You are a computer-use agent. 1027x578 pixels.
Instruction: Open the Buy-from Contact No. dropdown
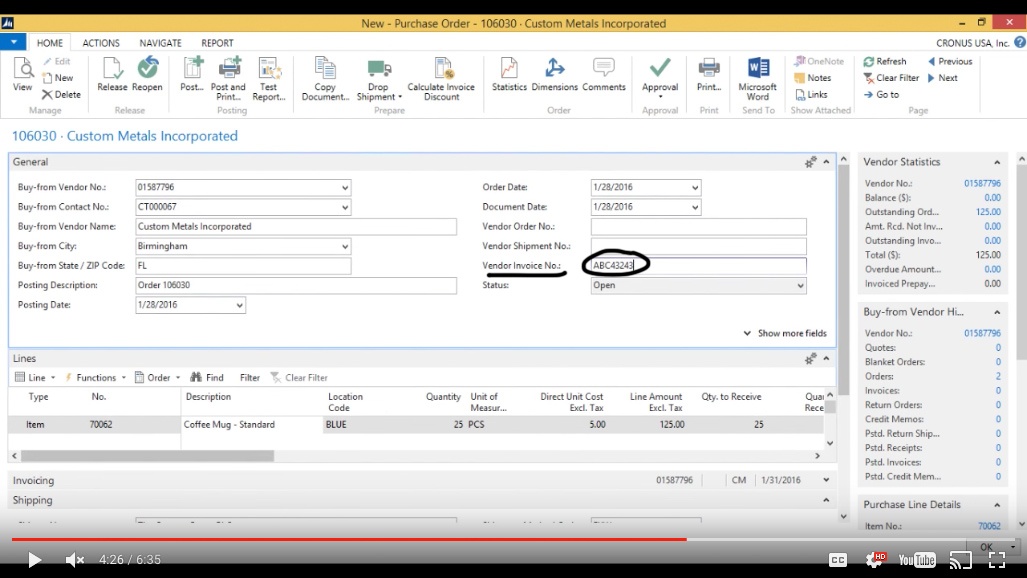tap(345, 207)
